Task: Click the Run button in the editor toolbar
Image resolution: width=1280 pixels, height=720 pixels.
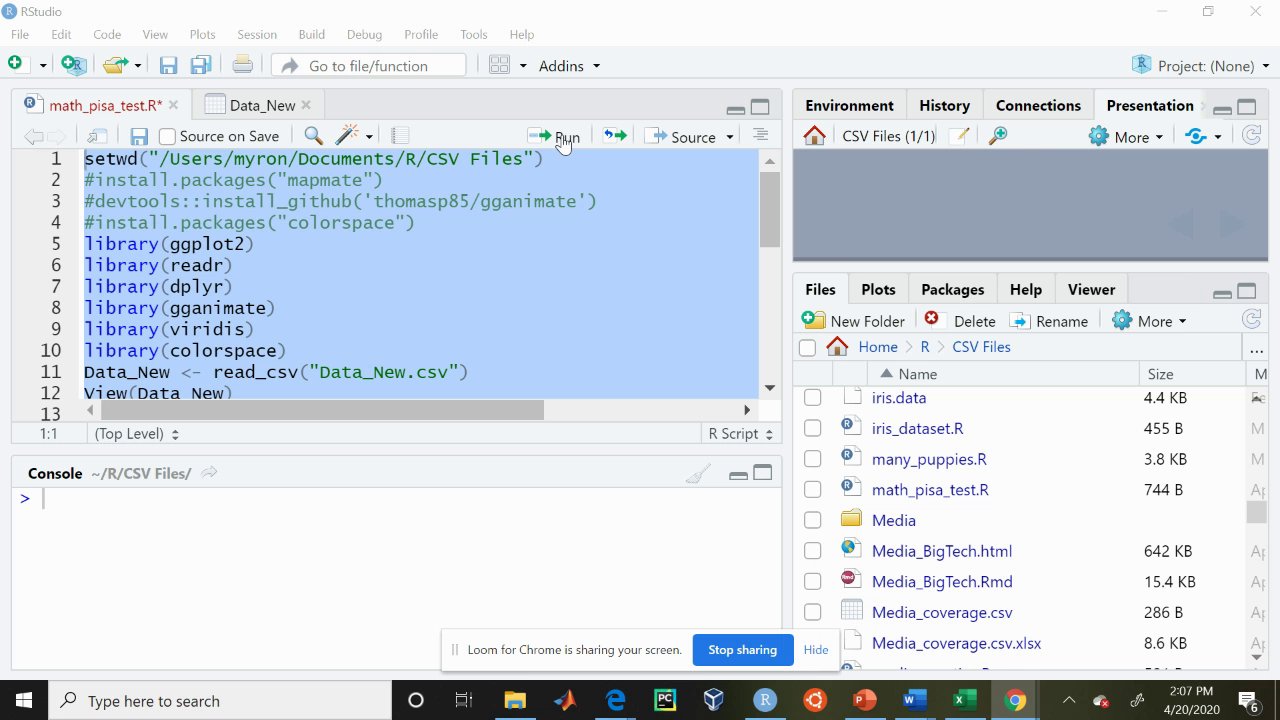Action: 555,137
